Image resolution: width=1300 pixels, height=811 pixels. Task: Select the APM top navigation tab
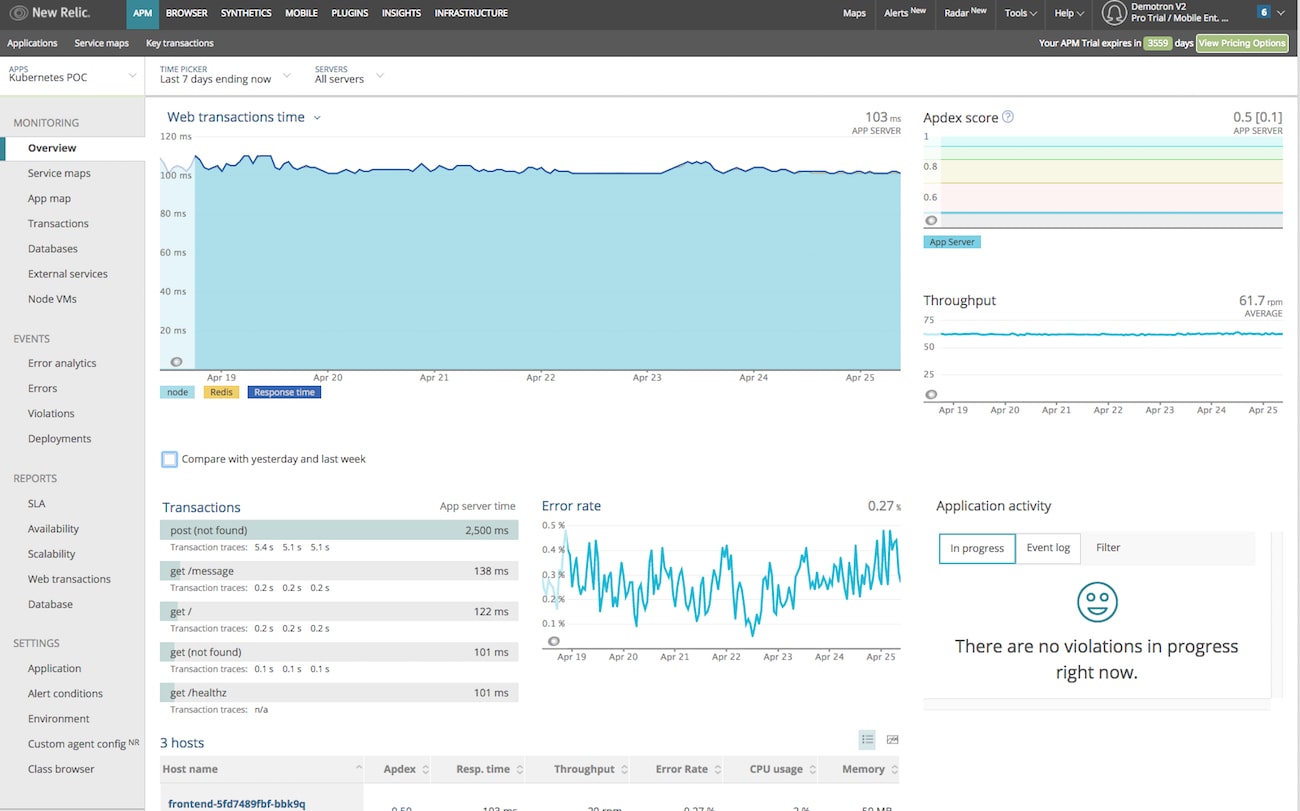[142, 14]
